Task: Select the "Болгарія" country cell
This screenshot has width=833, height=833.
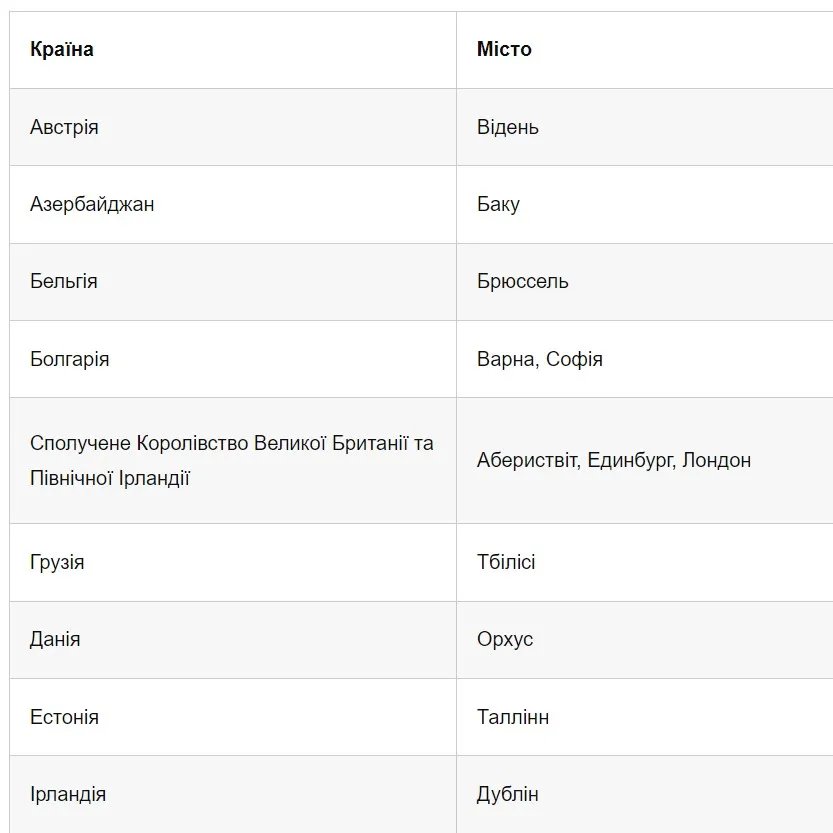Action: 70,359
